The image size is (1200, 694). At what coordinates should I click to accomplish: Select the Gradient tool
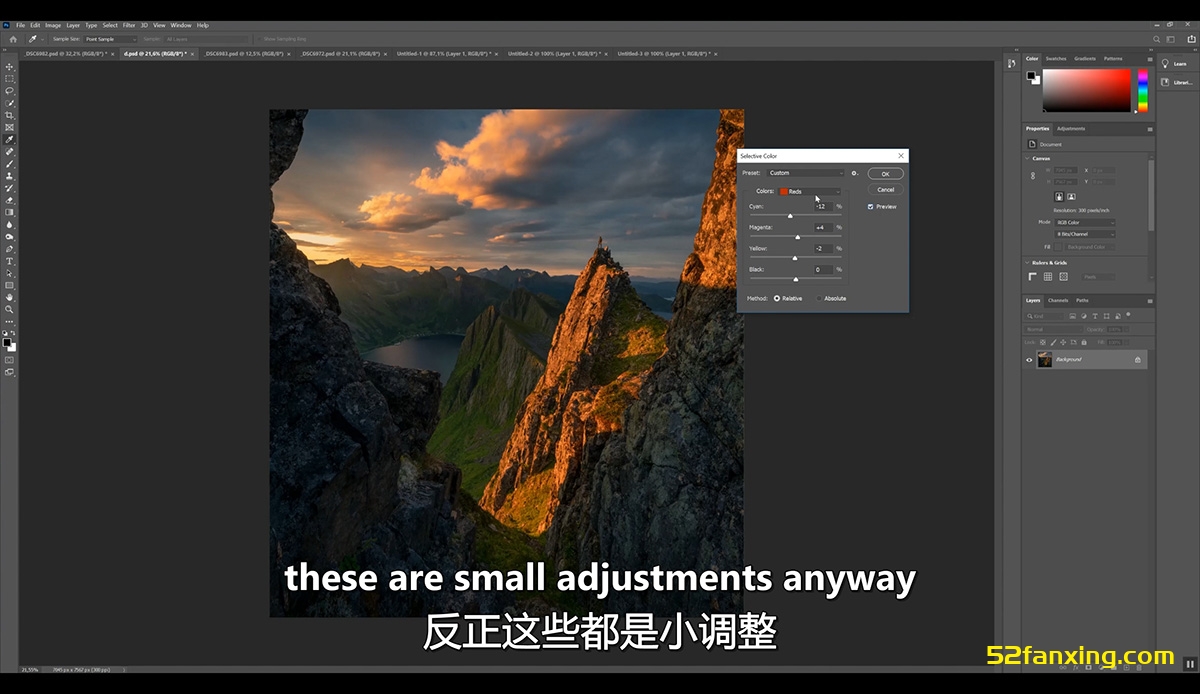[10, 212]
